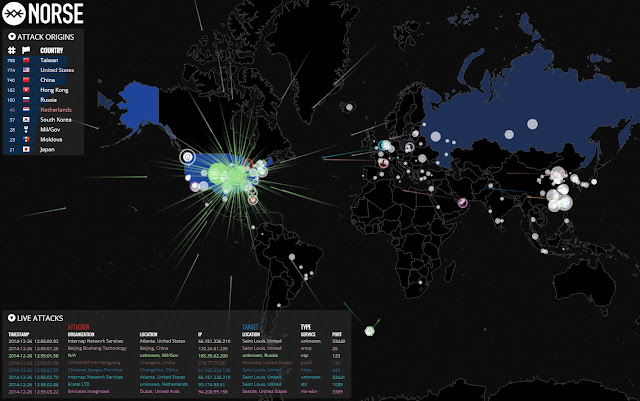Select Mil/Gov in attack origins list
This screenshot has width=640, height=401.
(50, 129)
